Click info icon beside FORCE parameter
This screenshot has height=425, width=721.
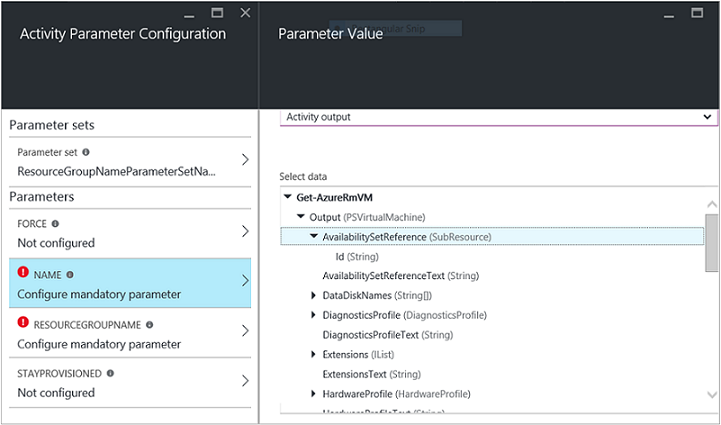point(55,224)
